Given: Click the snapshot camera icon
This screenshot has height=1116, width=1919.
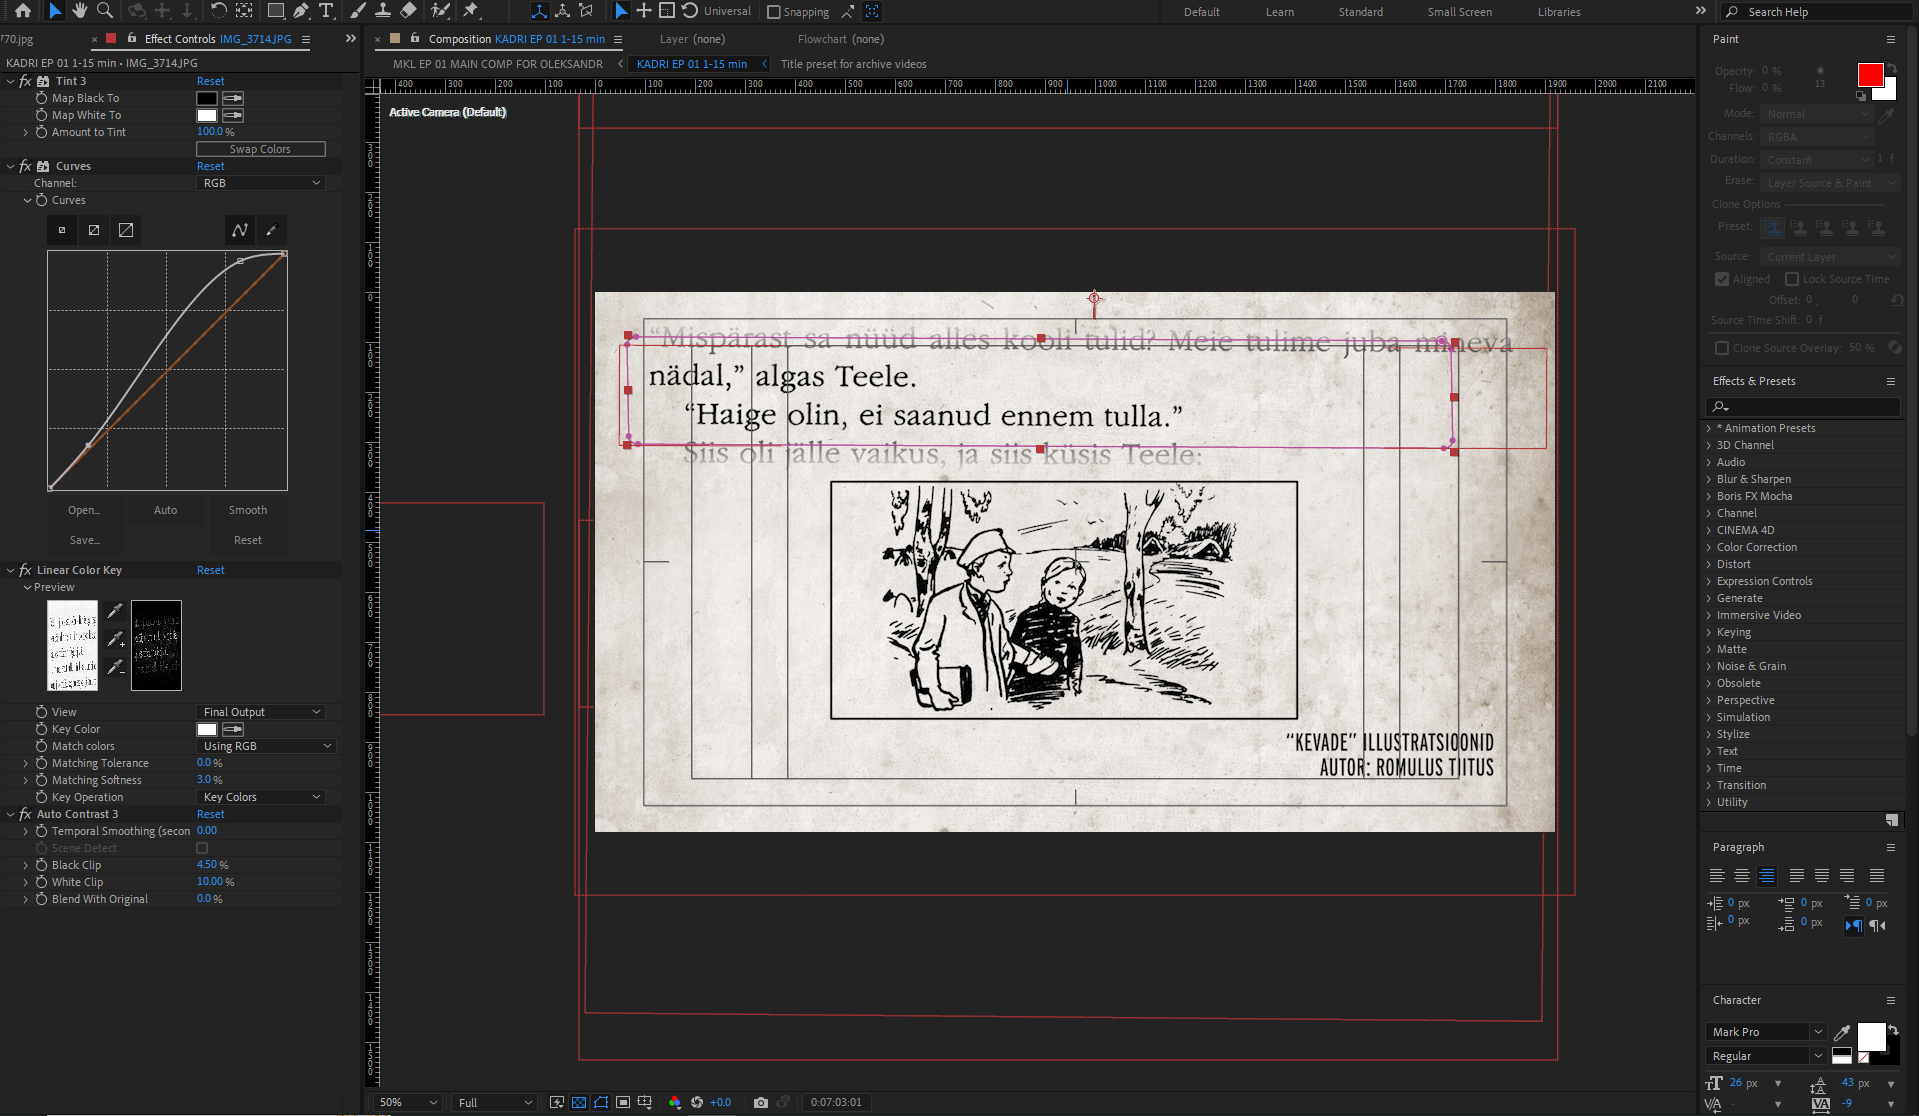Looking at the screenshot, I should (x=761, y=1102).
